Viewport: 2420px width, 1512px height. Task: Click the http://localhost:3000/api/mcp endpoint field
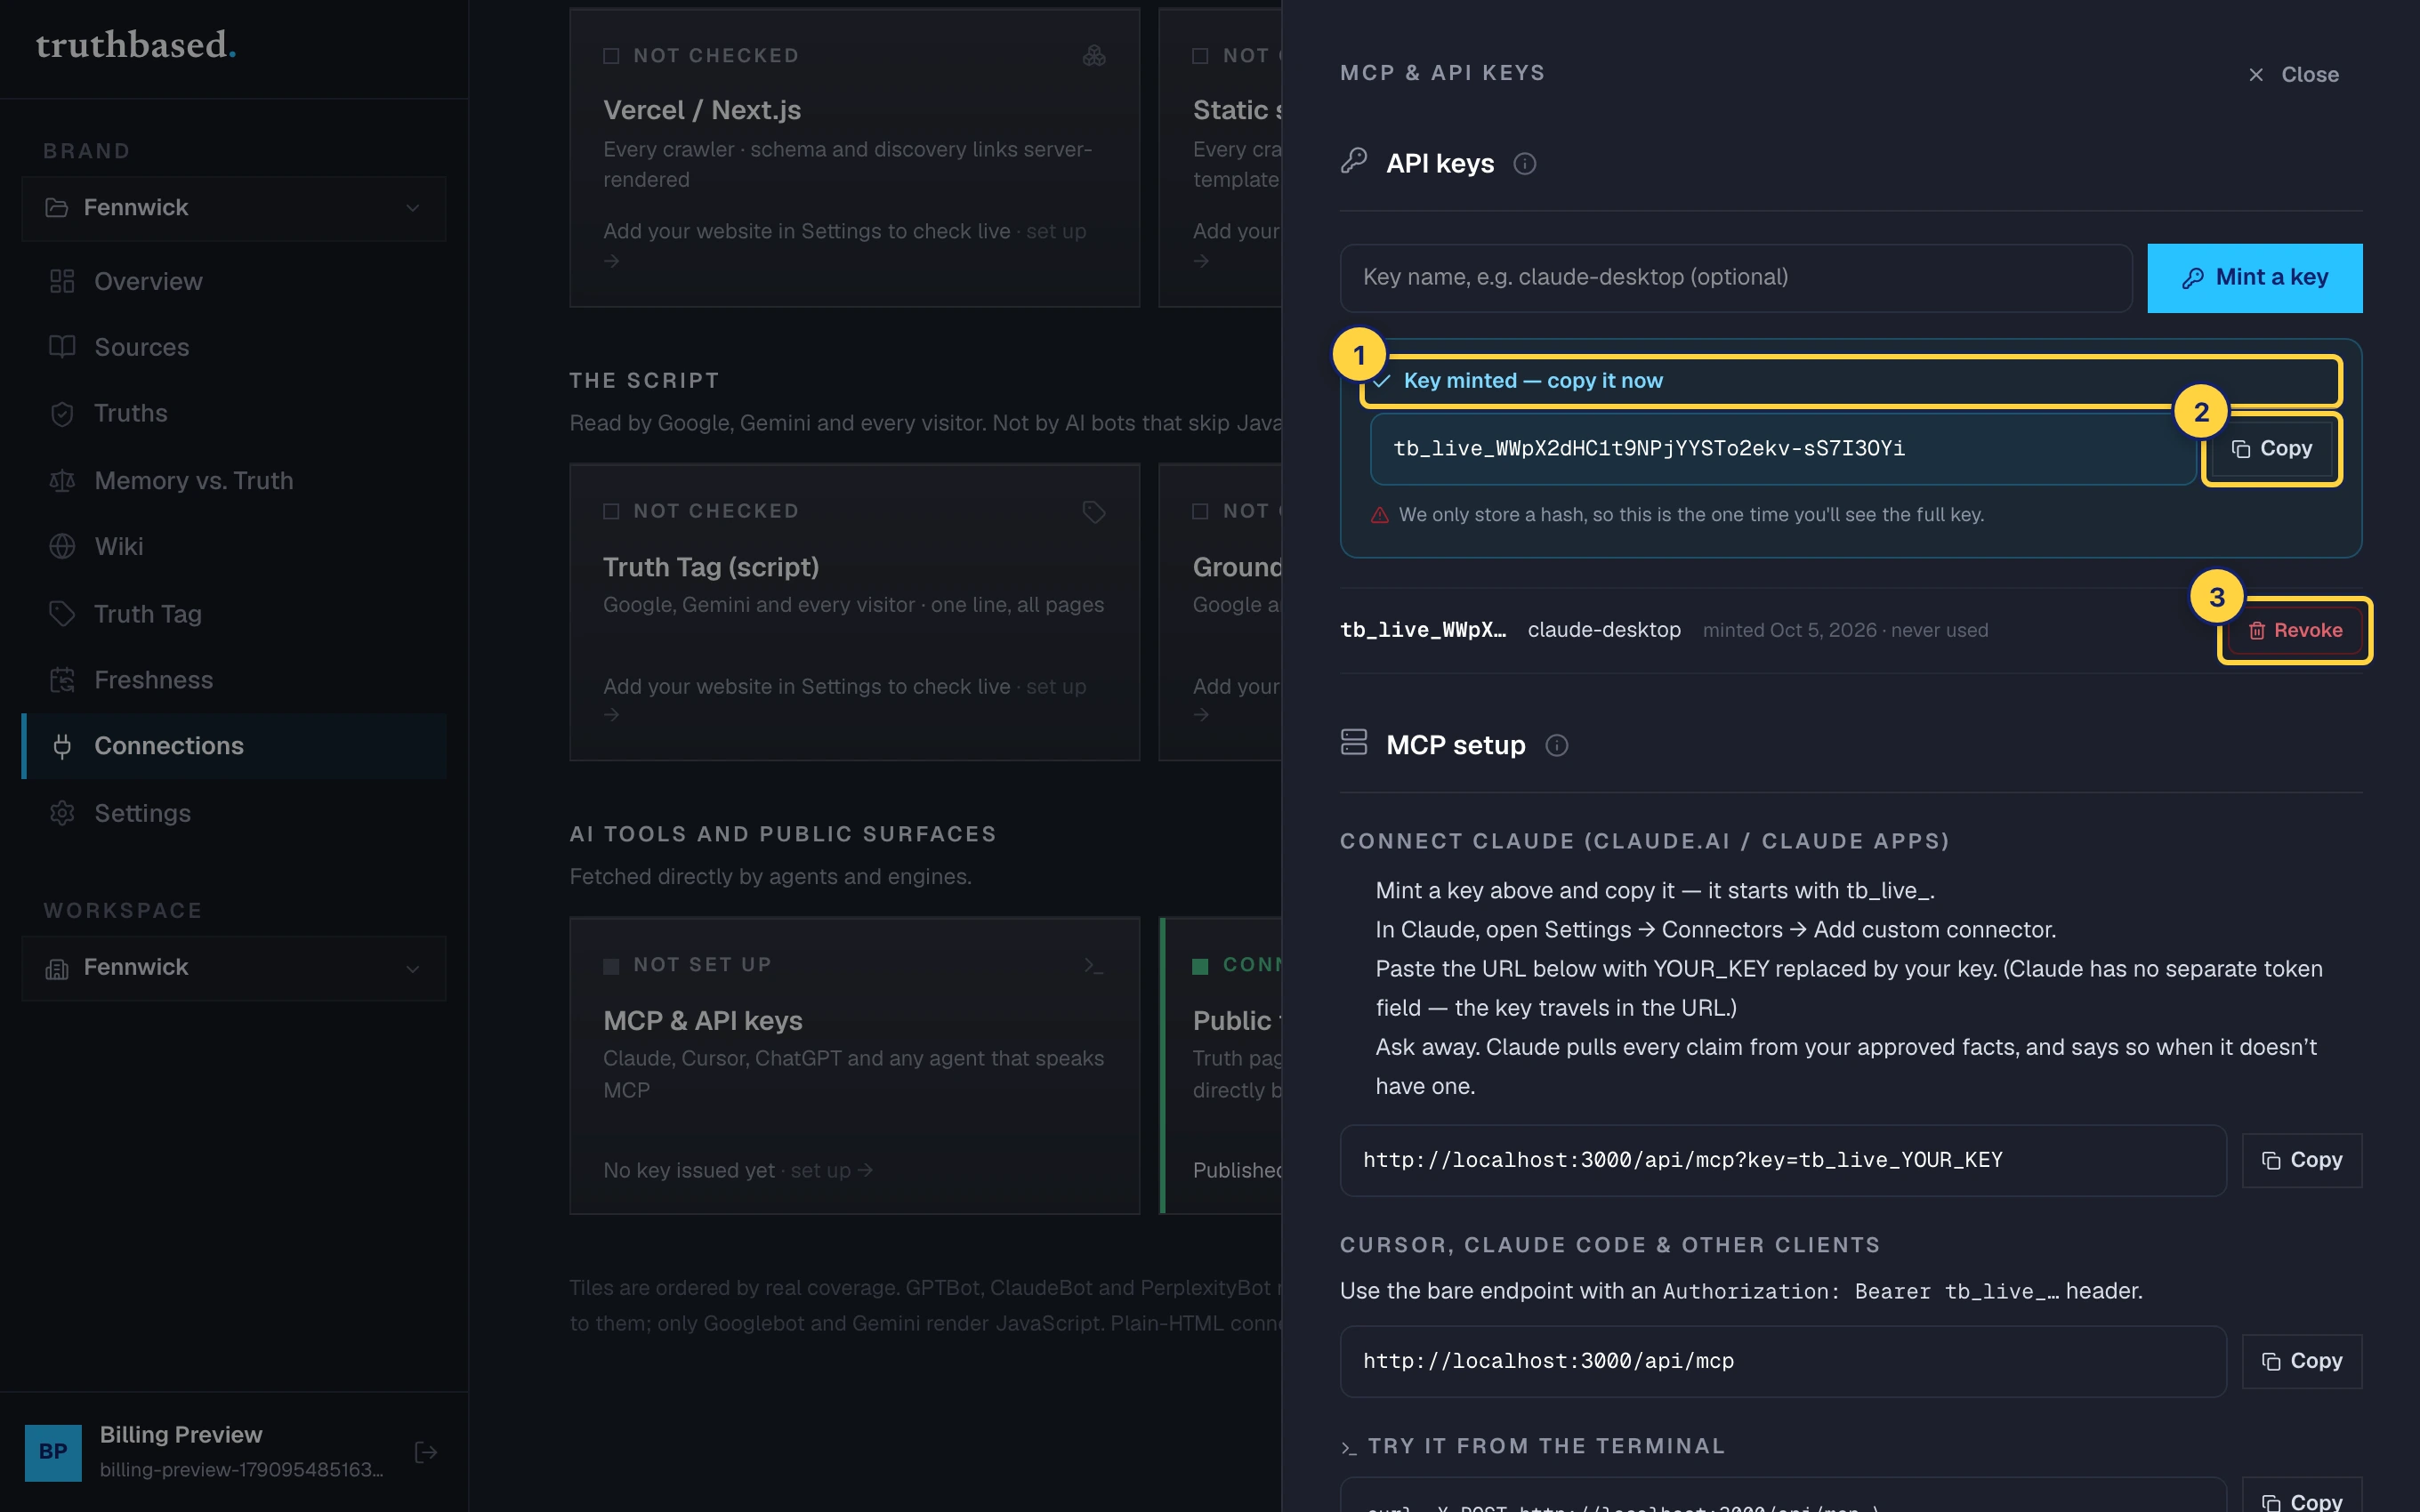tap(1783, 1361)
